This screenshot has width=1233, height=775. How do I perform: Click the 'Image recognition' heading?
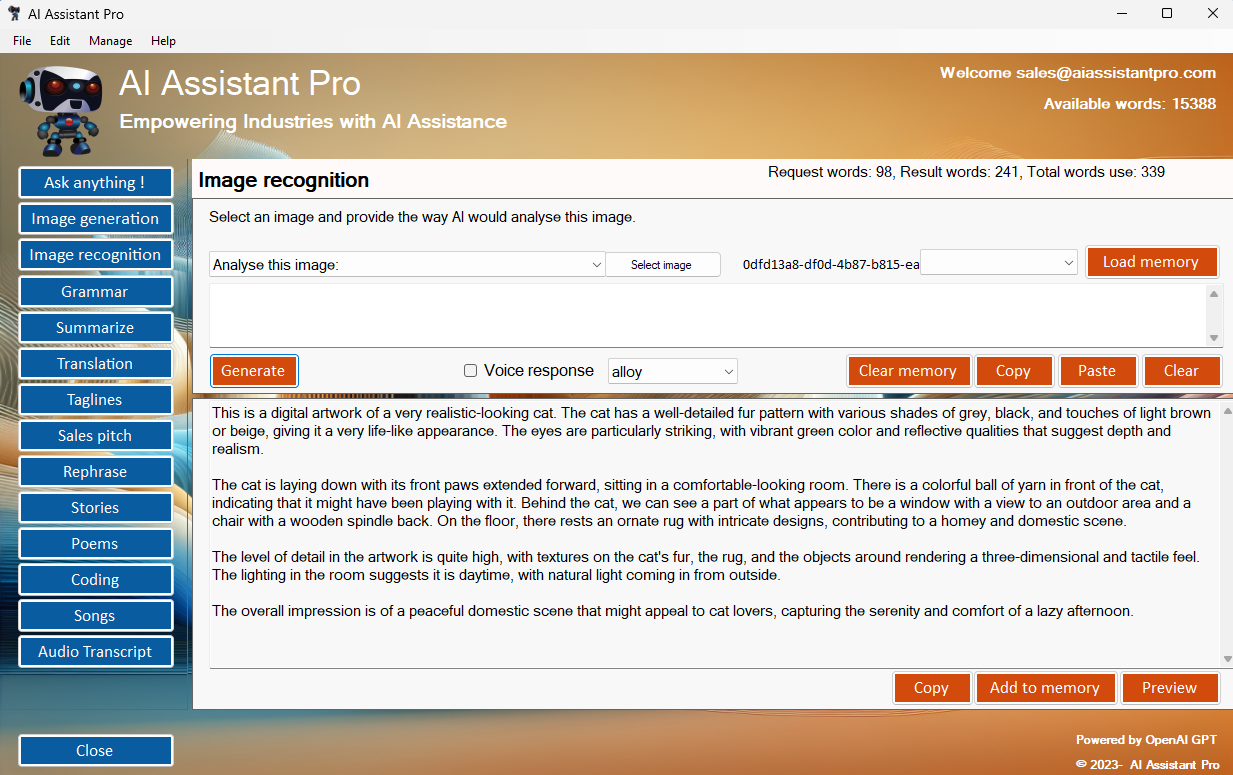pos(284,180)
